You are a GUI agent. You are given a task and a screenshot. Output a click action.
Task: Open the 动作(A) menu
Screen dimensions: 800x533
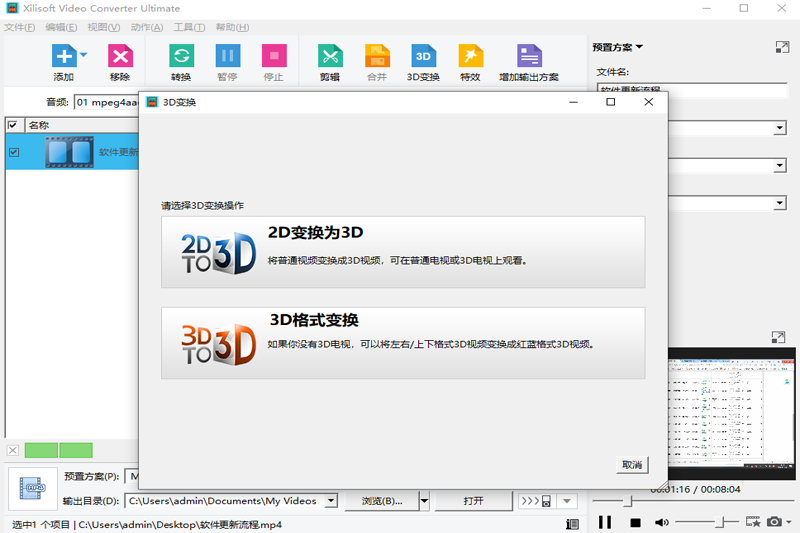pyautogui.click(x=147, y=27)
